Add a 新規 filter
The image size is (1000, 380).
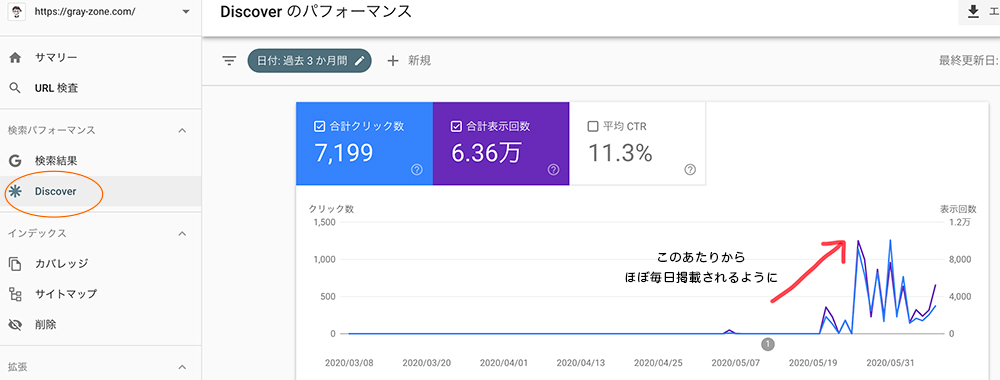coord(420,61)
